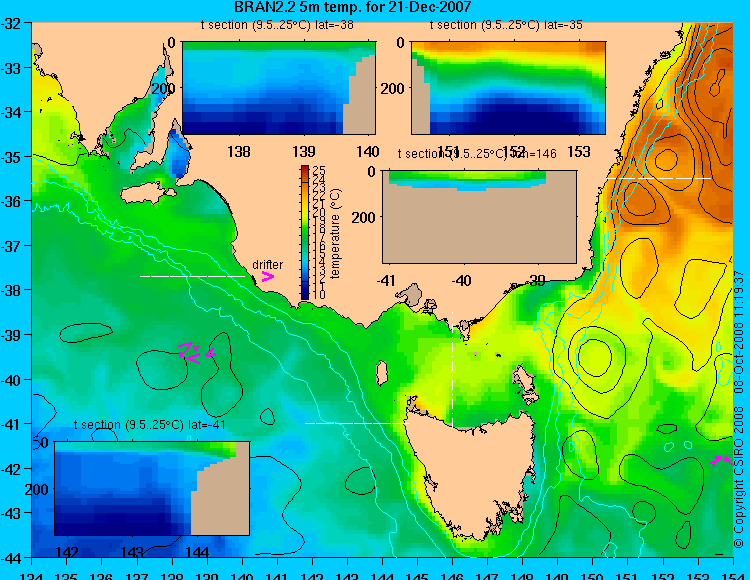Click the -43 latitude axis label
Screen dimensions: 750x580
point(11,514)
